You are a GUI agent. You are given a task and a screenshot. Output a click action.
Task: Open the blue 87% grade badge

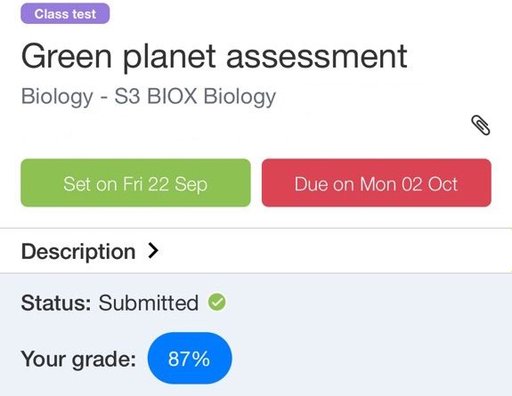(x=189, y=358)
